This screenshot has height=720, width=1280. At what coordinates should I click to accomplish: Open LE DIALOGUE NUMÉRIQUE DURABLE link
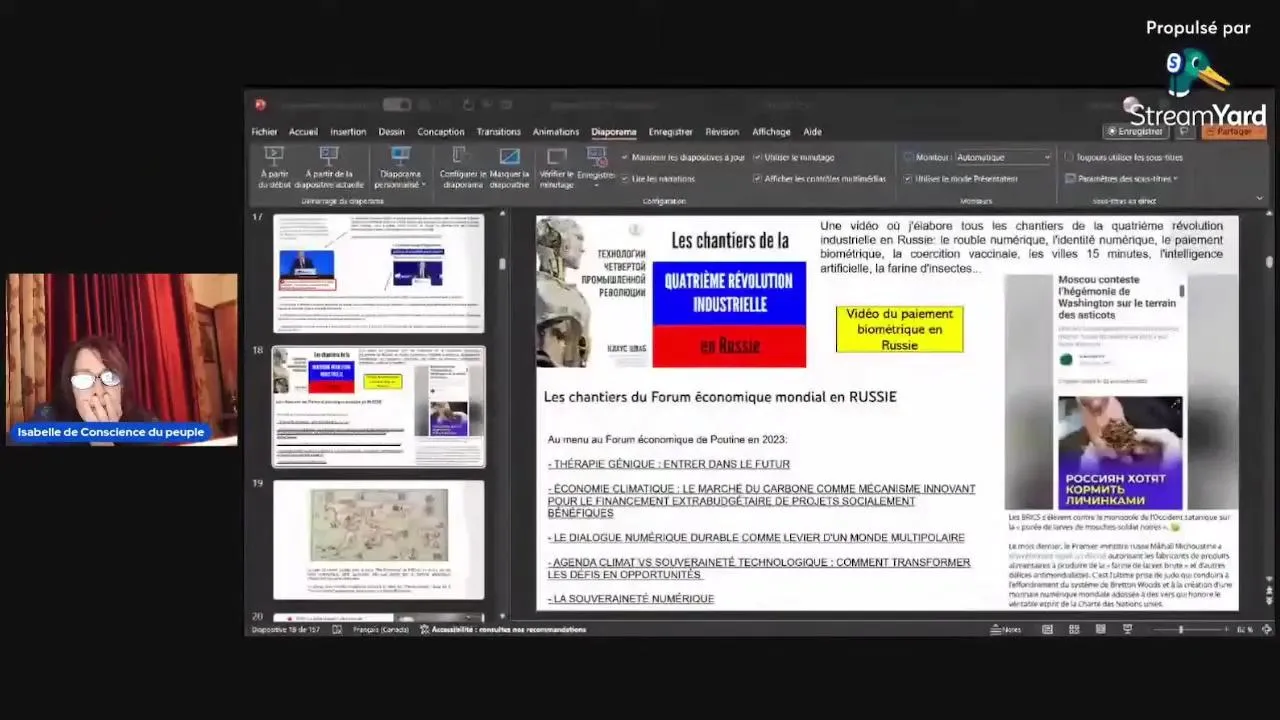tap(756, 538)
